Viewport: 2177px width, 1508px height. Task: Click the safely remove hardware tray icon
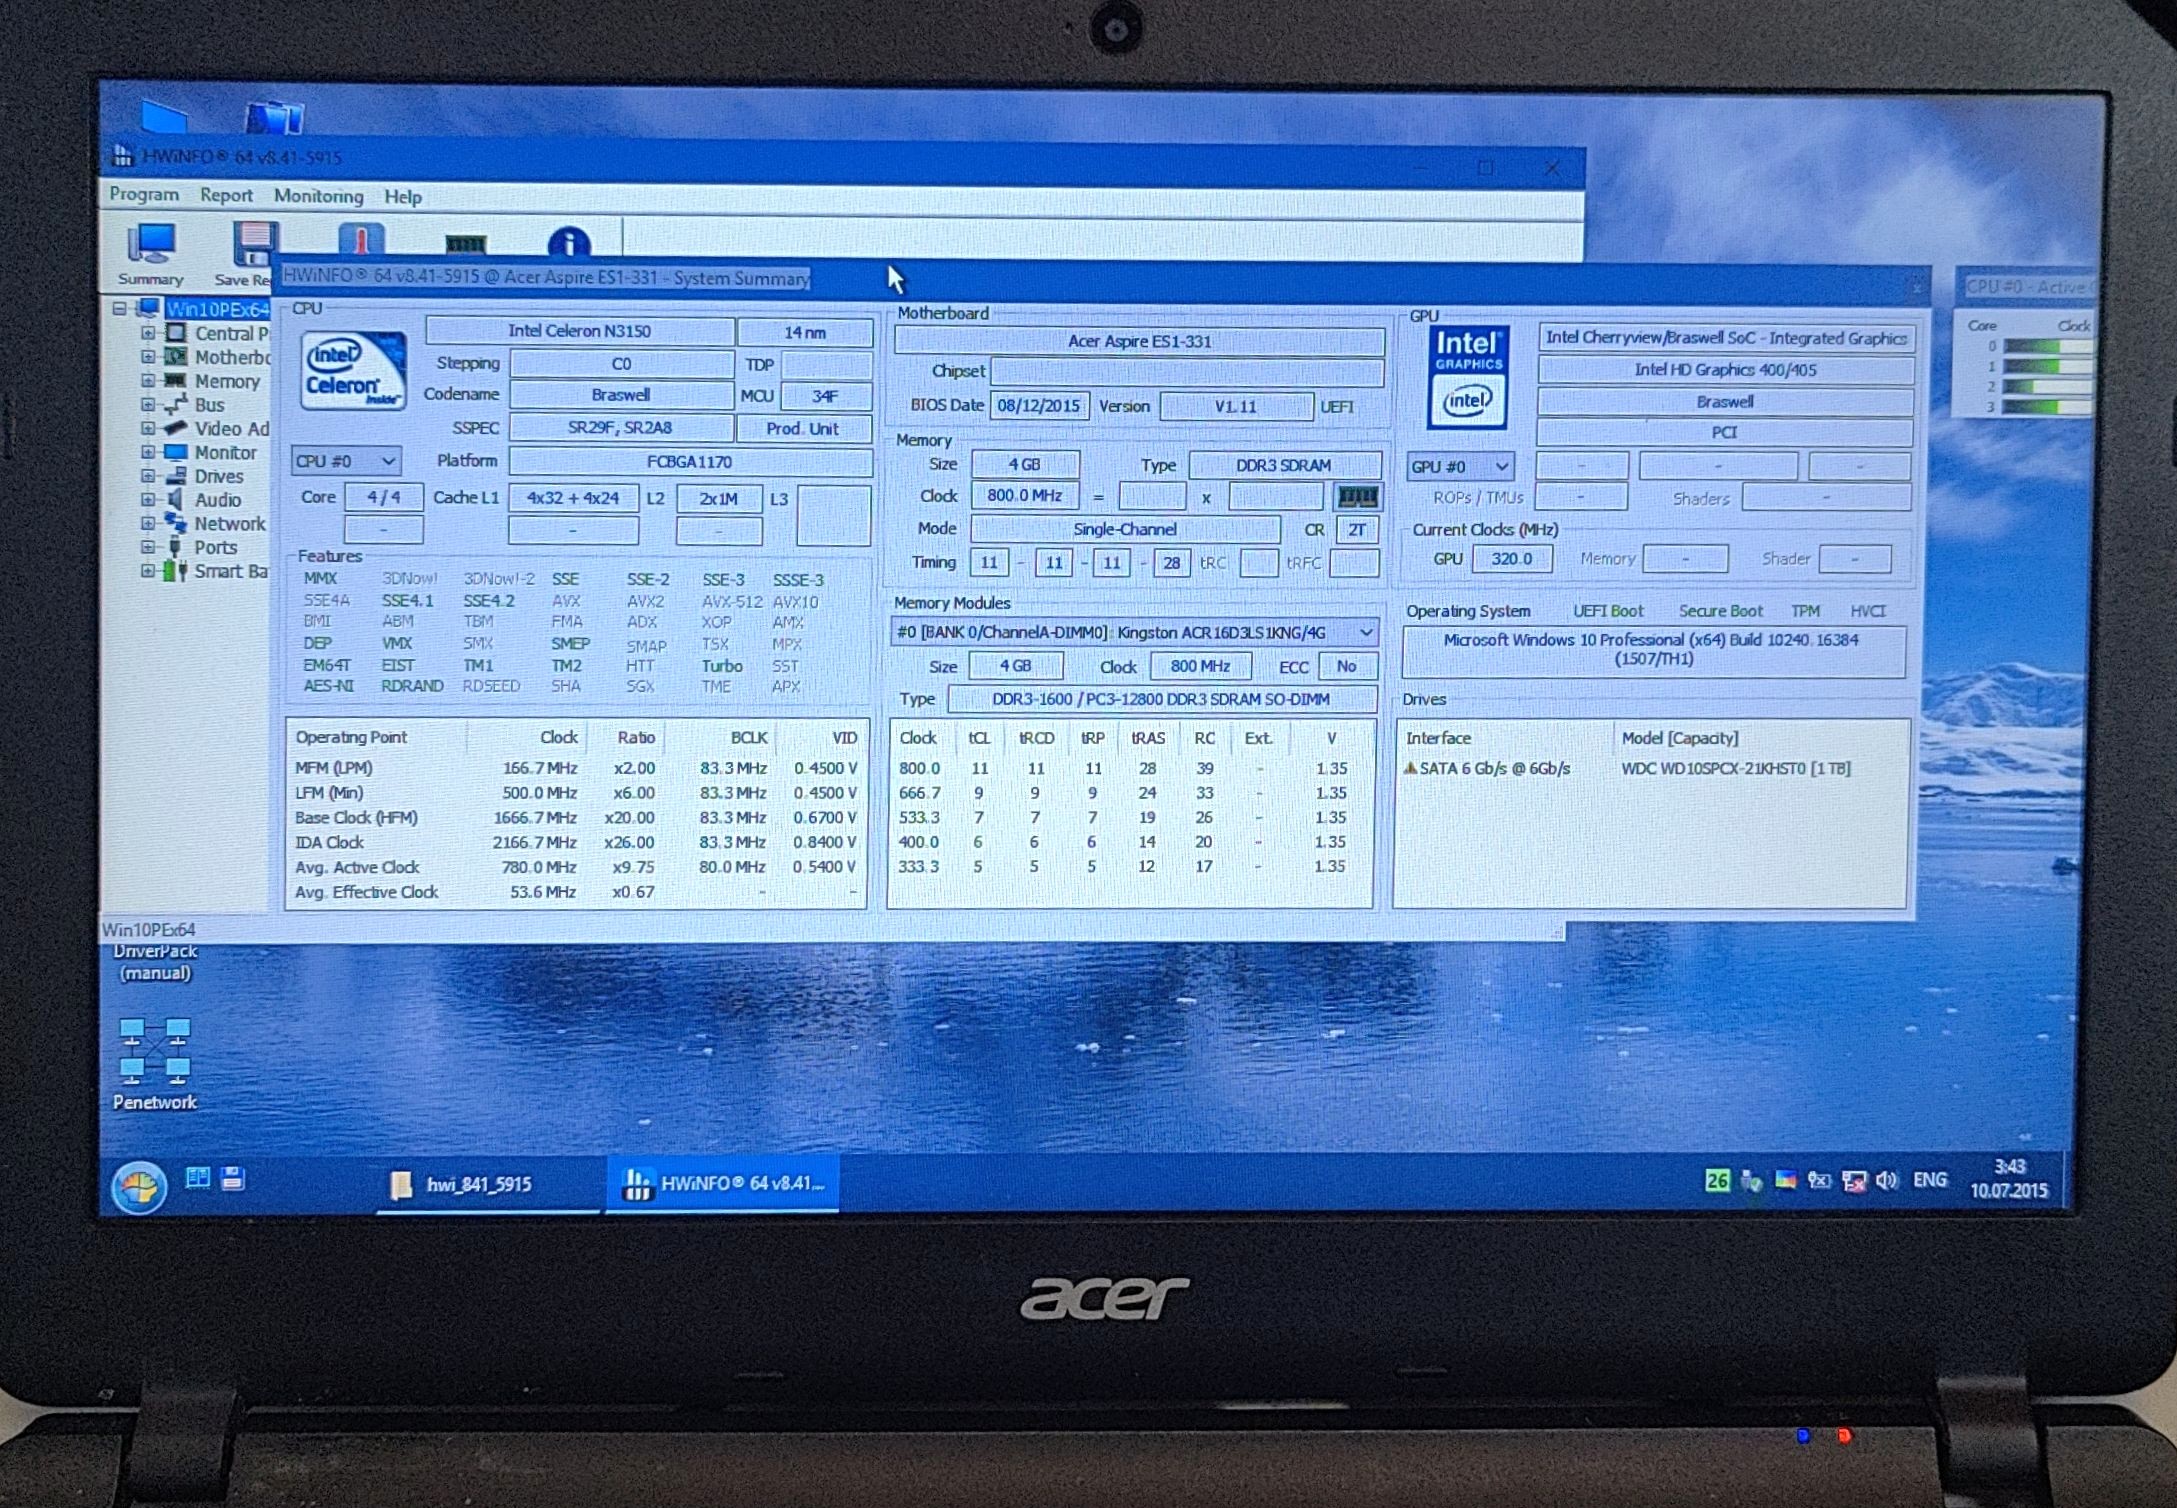(x=1750, y=1181)
